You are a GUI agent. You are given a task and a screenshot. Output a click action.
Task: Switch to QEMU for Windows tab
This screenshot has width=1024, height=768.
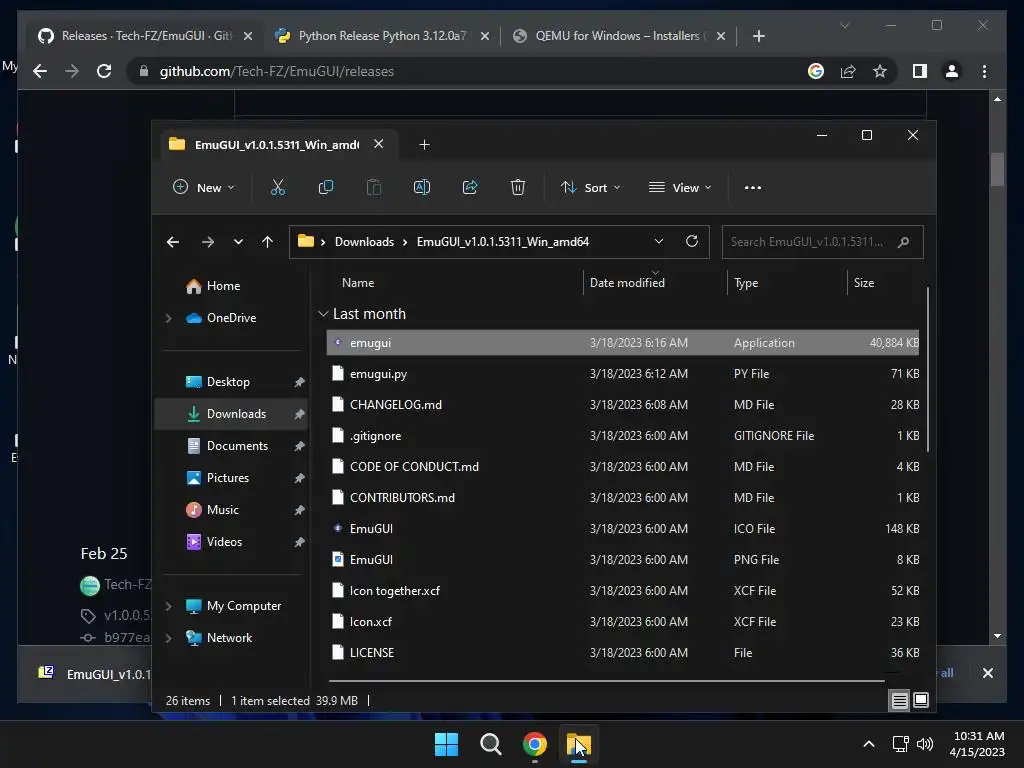click(620, 36)
